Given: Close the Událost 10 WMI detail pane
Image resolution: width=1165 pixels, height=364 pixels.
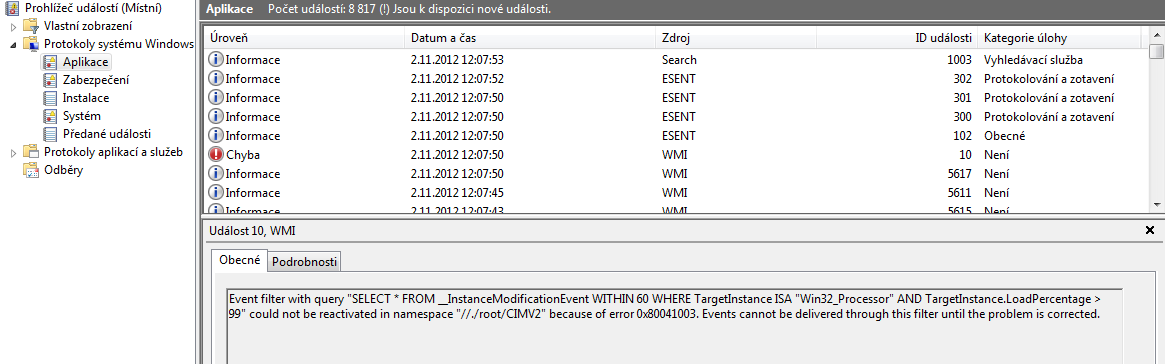Looking at the screenshot, I should tap(1150, 232).
